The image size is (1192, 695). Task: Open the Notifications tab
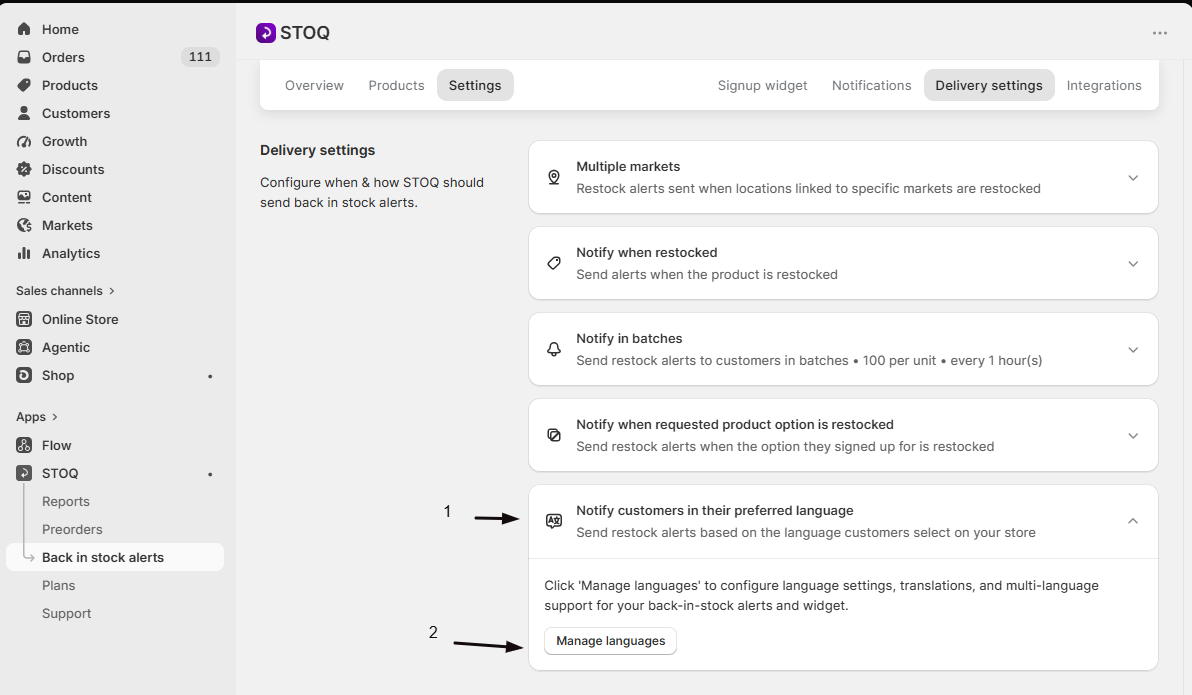(871, 85)
